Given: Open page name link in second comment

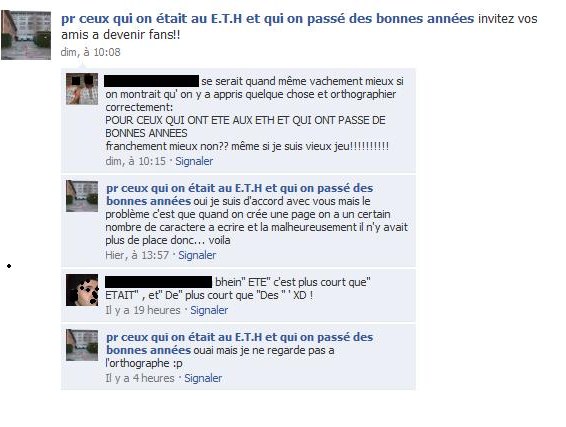Looking at the screenshot, I should (x=239, y=194).
